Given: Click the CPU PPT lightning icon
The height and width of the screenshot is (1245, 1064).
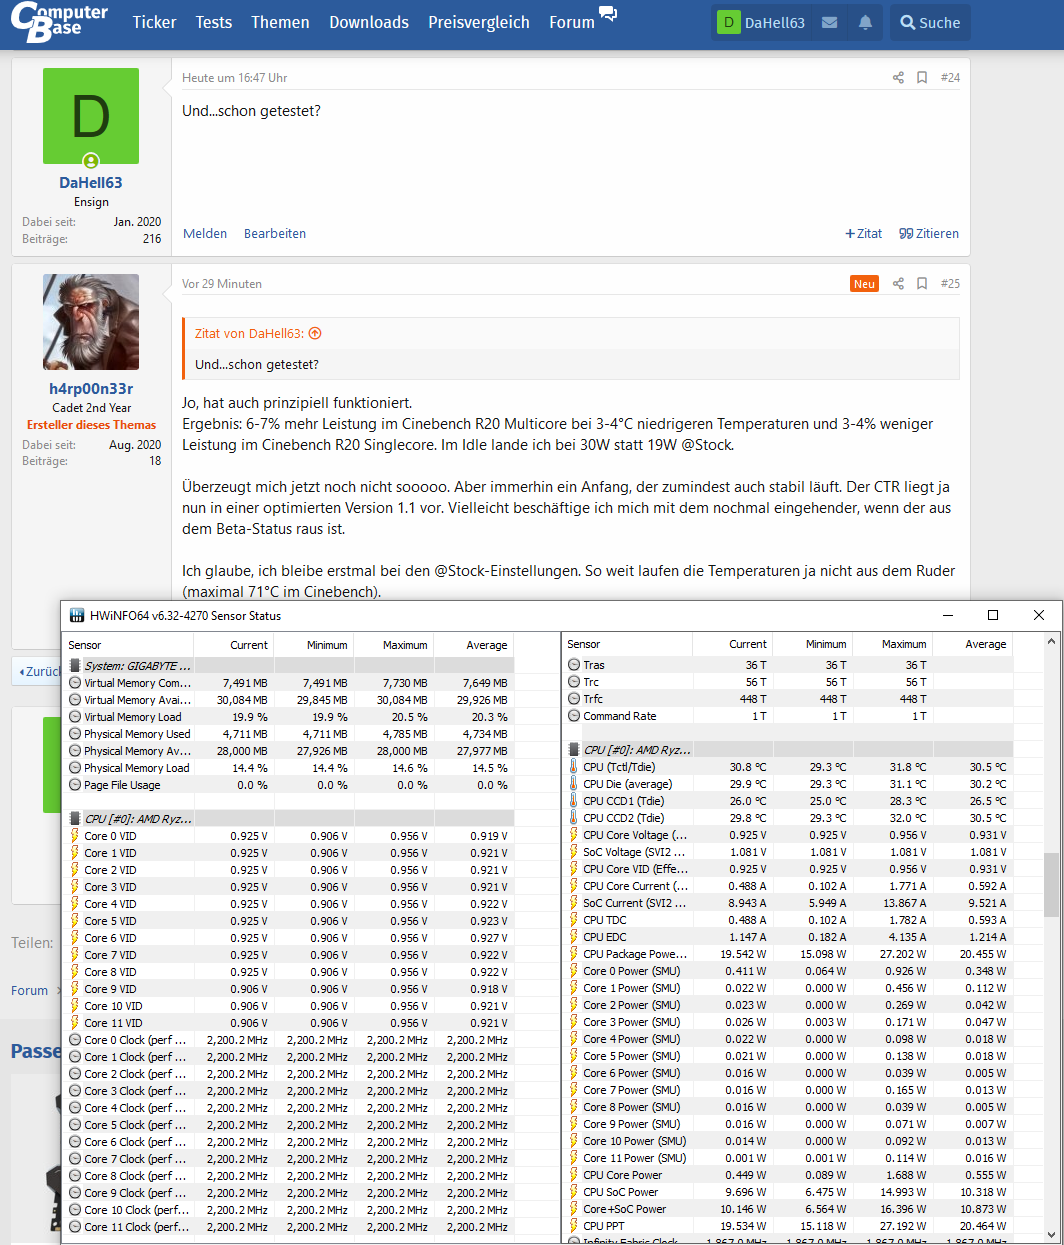Looking at the screenshot, I should [574, 1226].
